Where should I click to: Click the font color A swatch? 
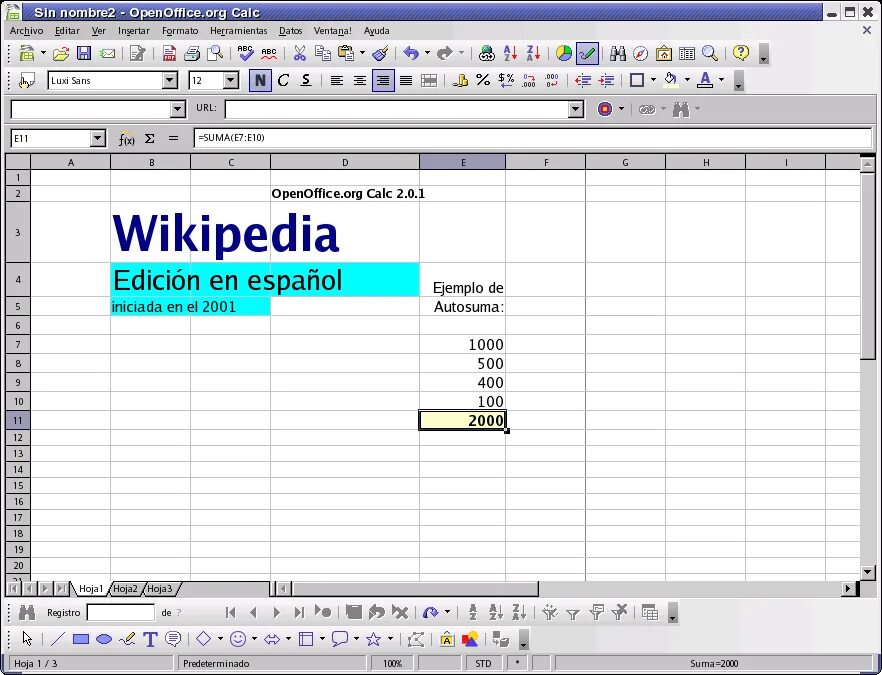[705, 80]
